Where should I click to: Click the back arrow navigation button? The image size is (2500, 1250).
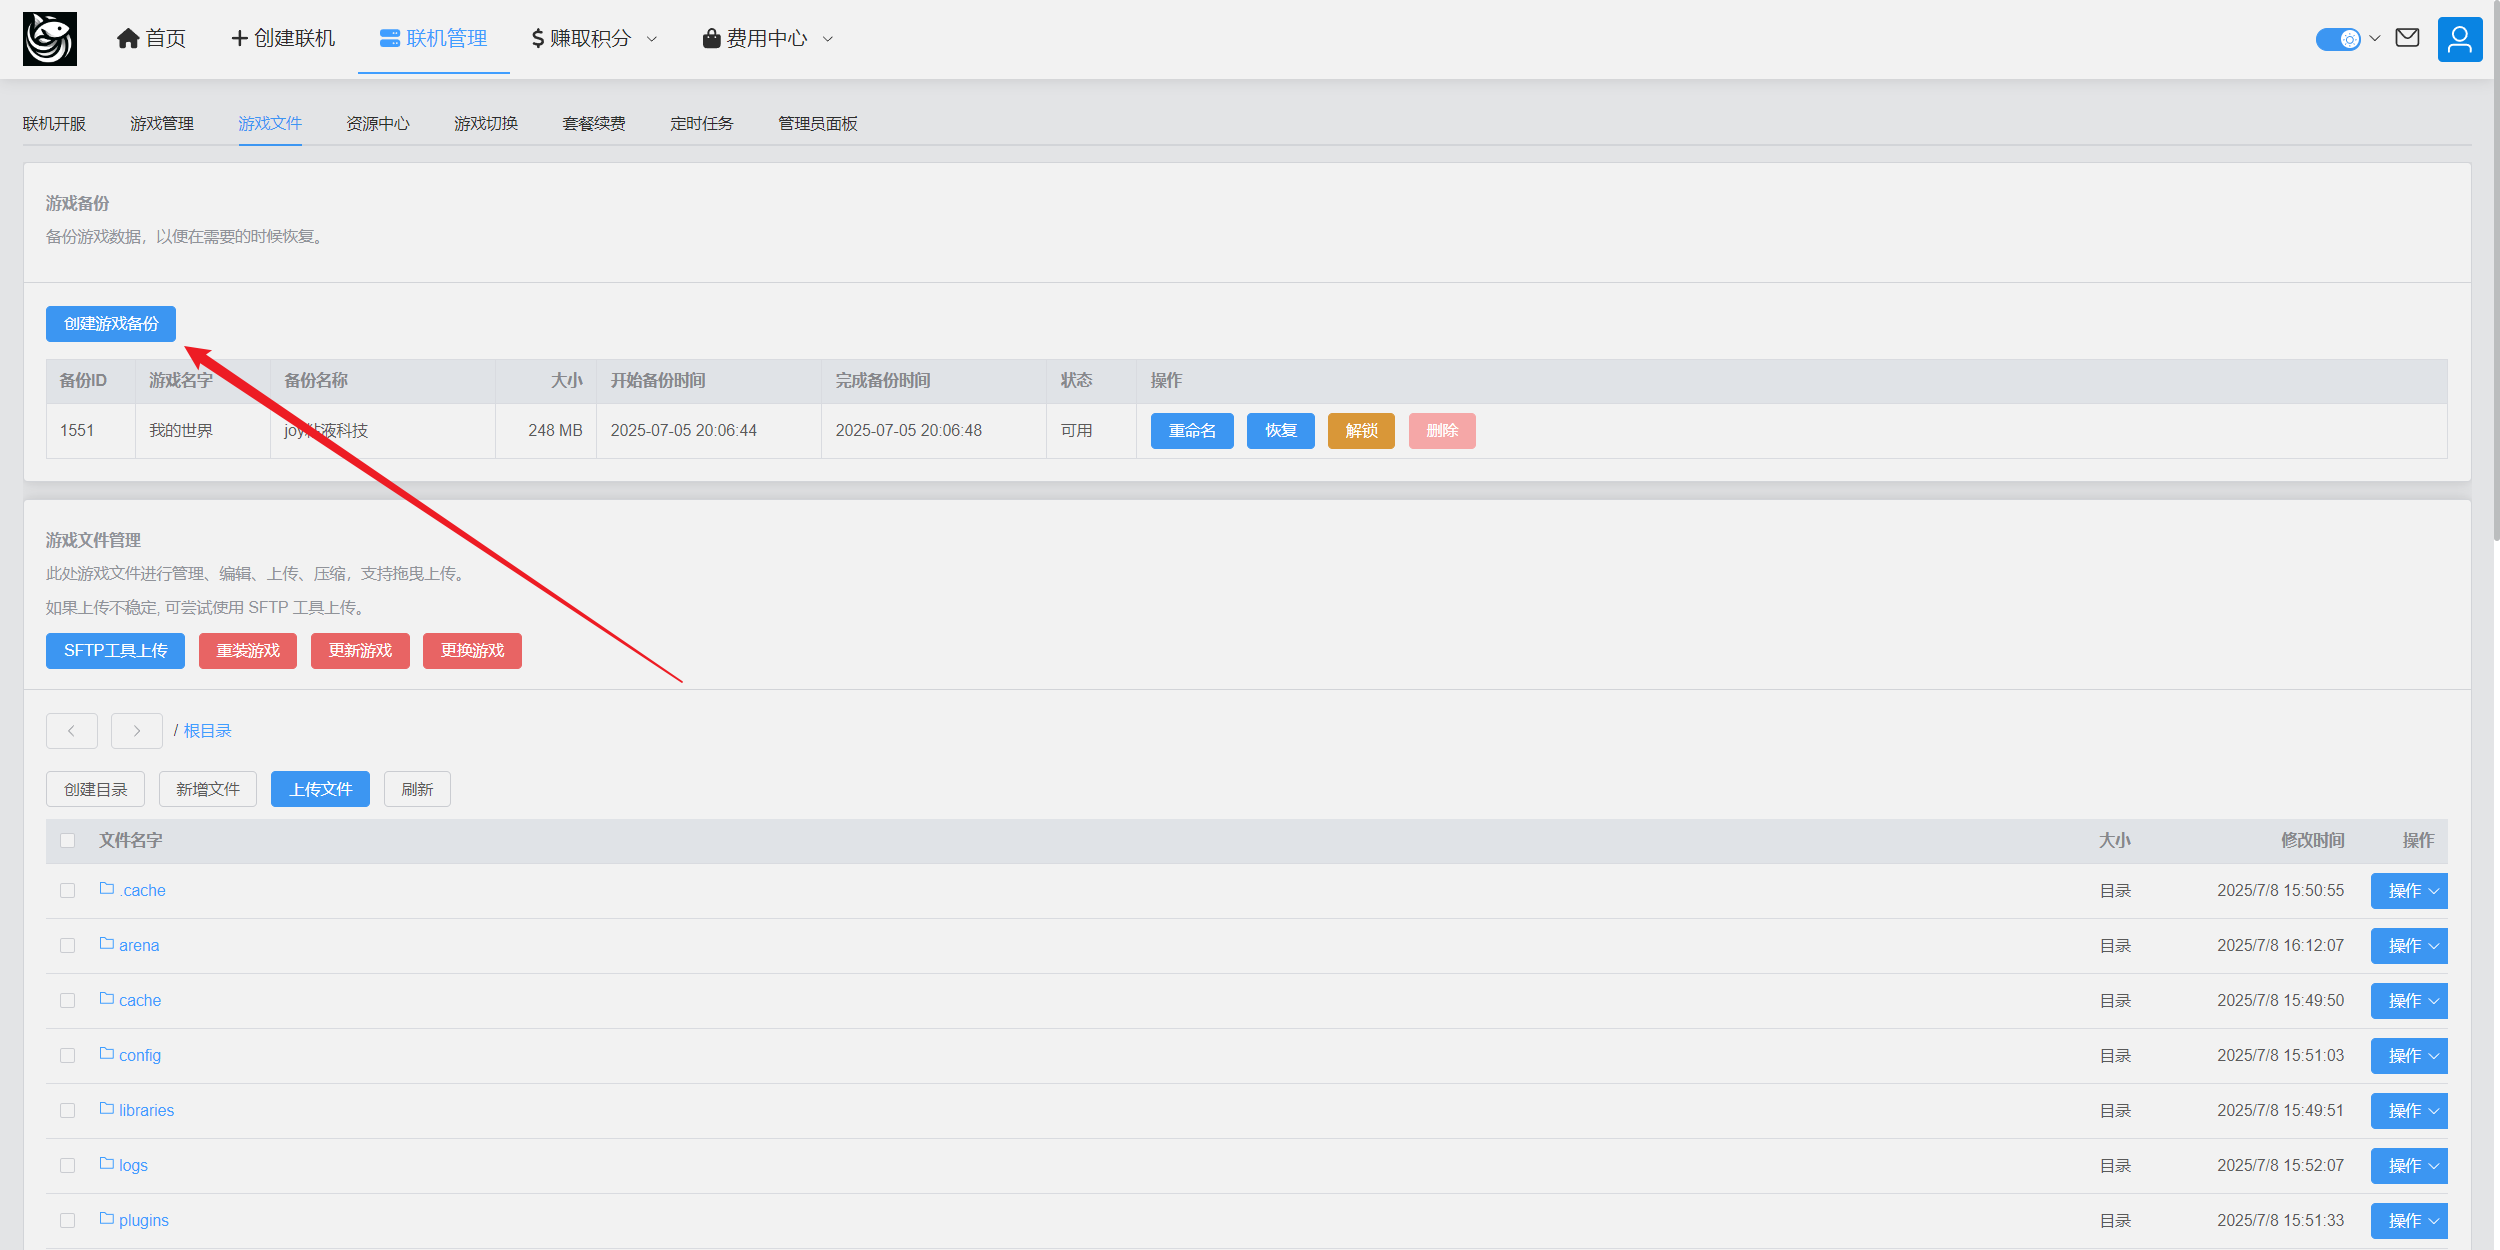pos(72,731)
